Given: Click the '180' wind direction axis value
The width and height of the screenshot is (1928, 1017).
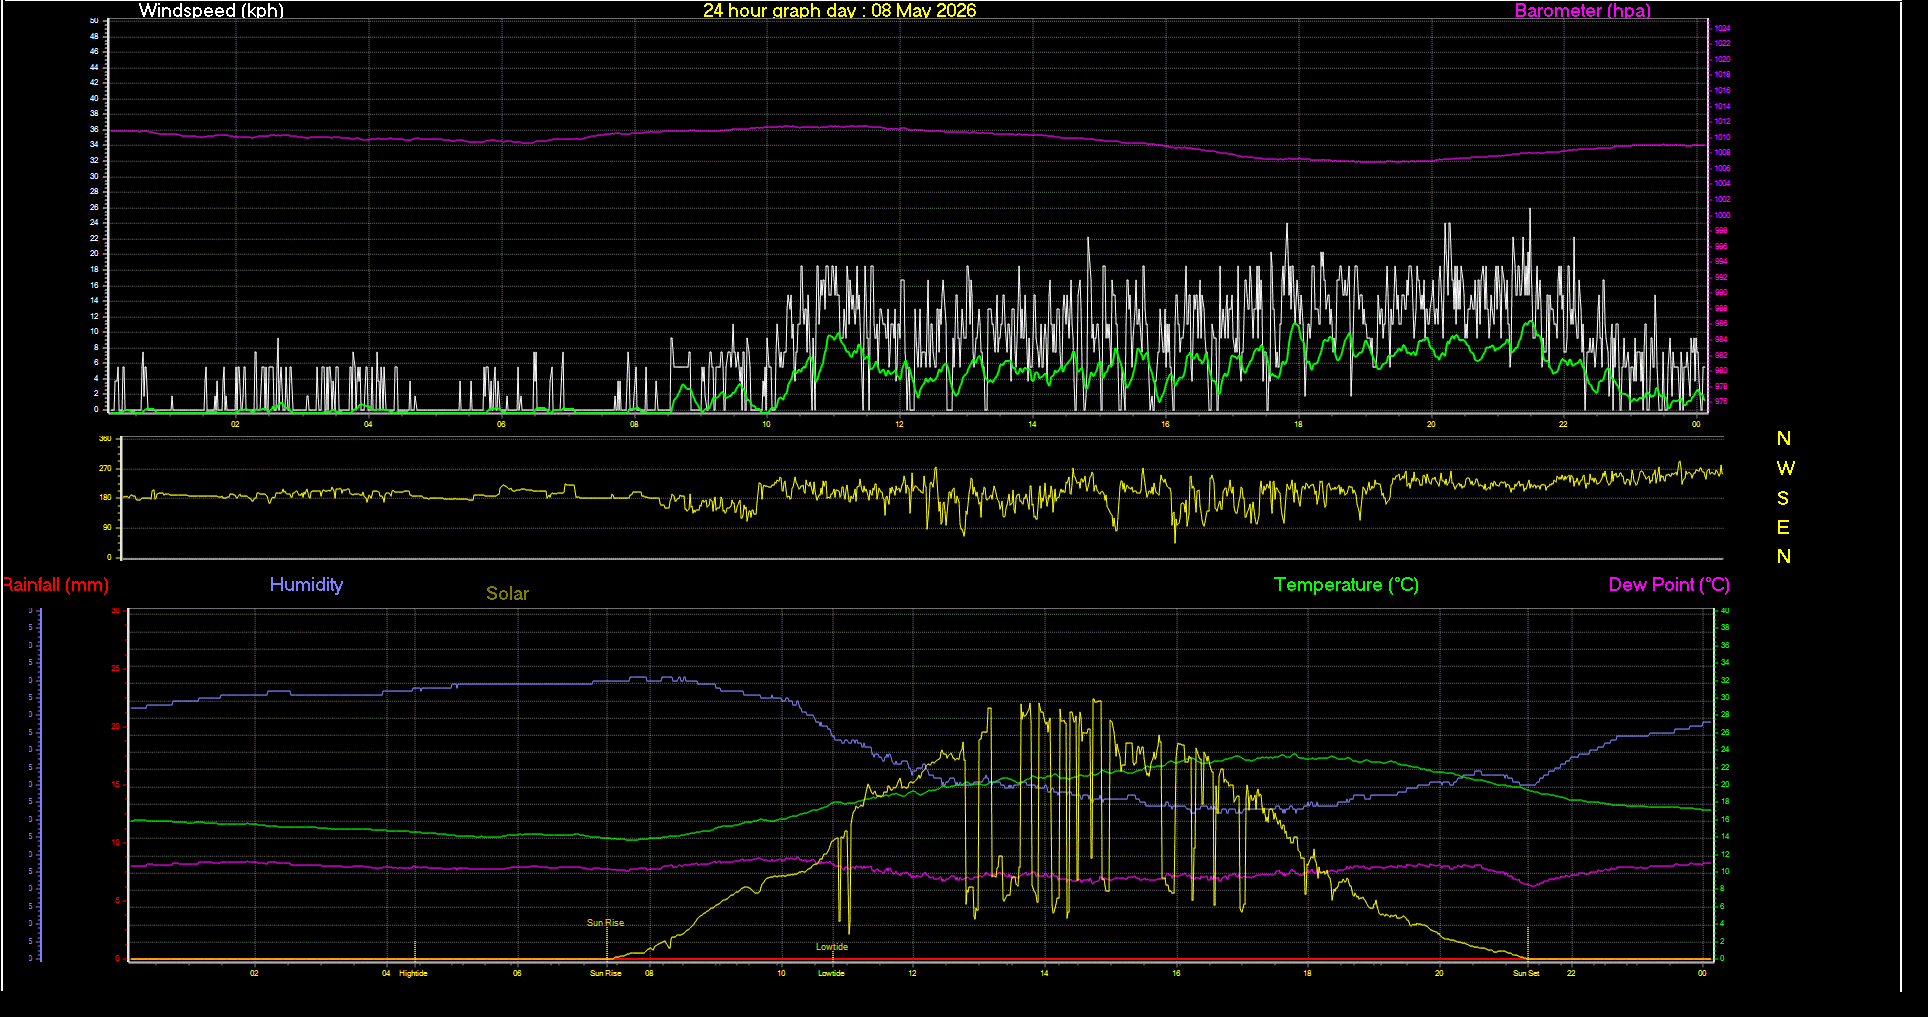Looking at the screenshot, I should [x=105, y=497].
